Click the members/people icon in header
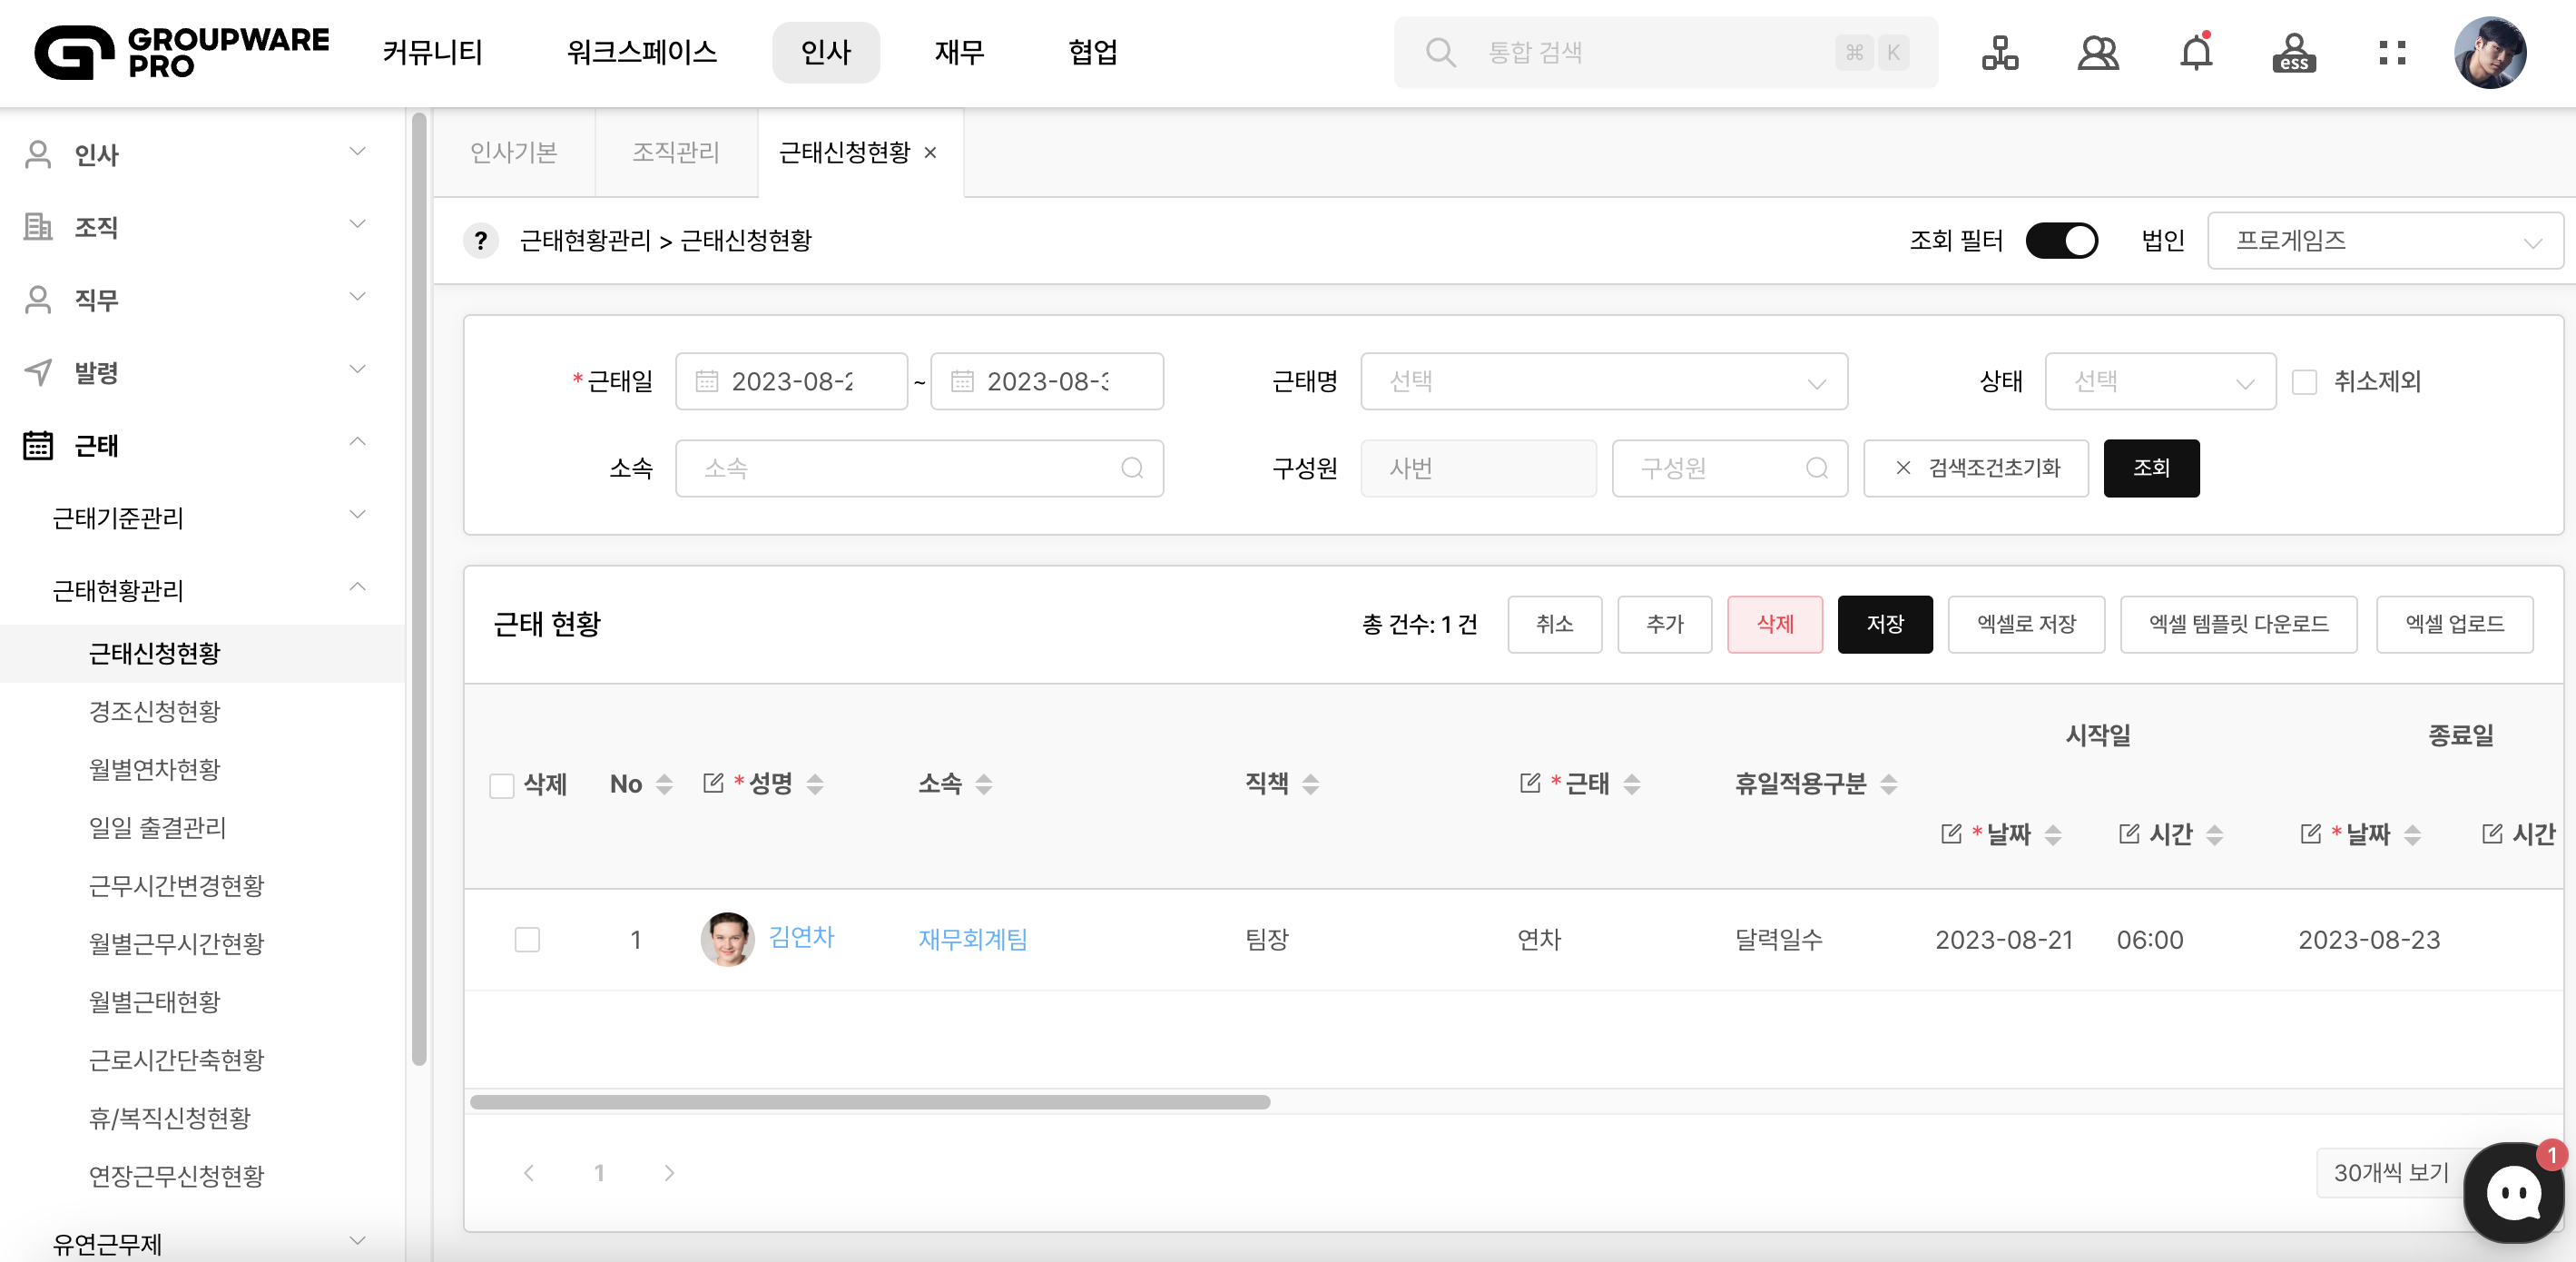This screenshot has height=1262, width=2576. pos(2097,52)
